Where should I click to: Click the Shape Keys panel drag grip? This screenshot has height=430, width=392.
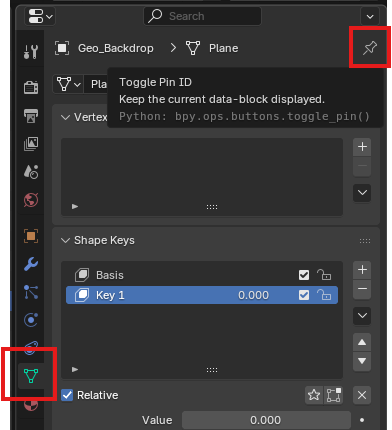pos(365,241)
